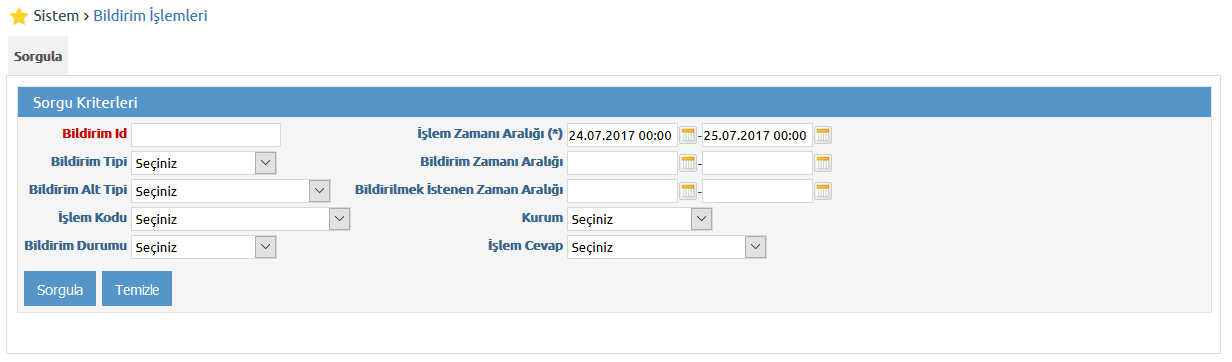Open the İşlem Kodu dropdown list

click(x=241, y=219)
